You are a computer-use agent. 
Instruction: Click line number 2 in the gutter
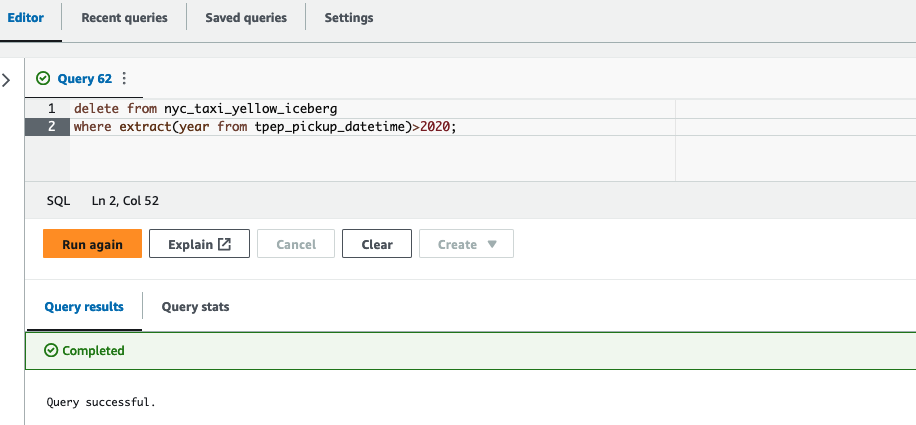coord(51,127)
